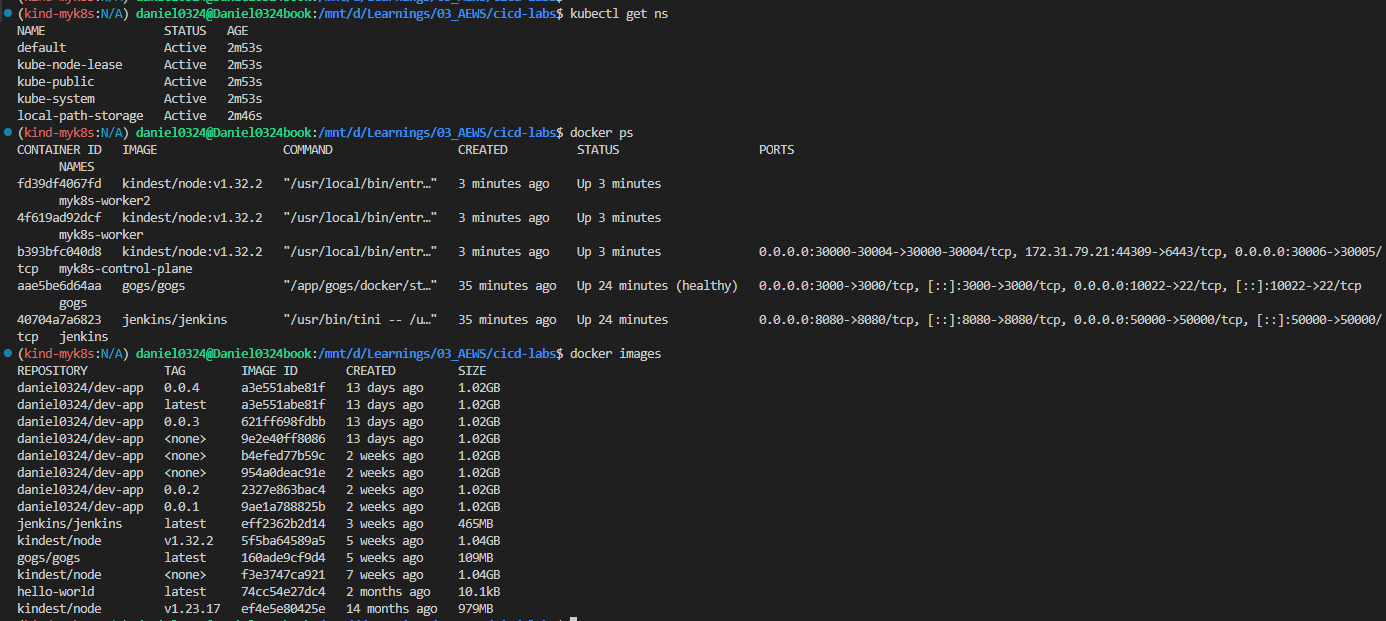Viewport: 1386px width, 621px height.
Task: Click container ID aae5be6d64aa
Action: pos(59,286)
